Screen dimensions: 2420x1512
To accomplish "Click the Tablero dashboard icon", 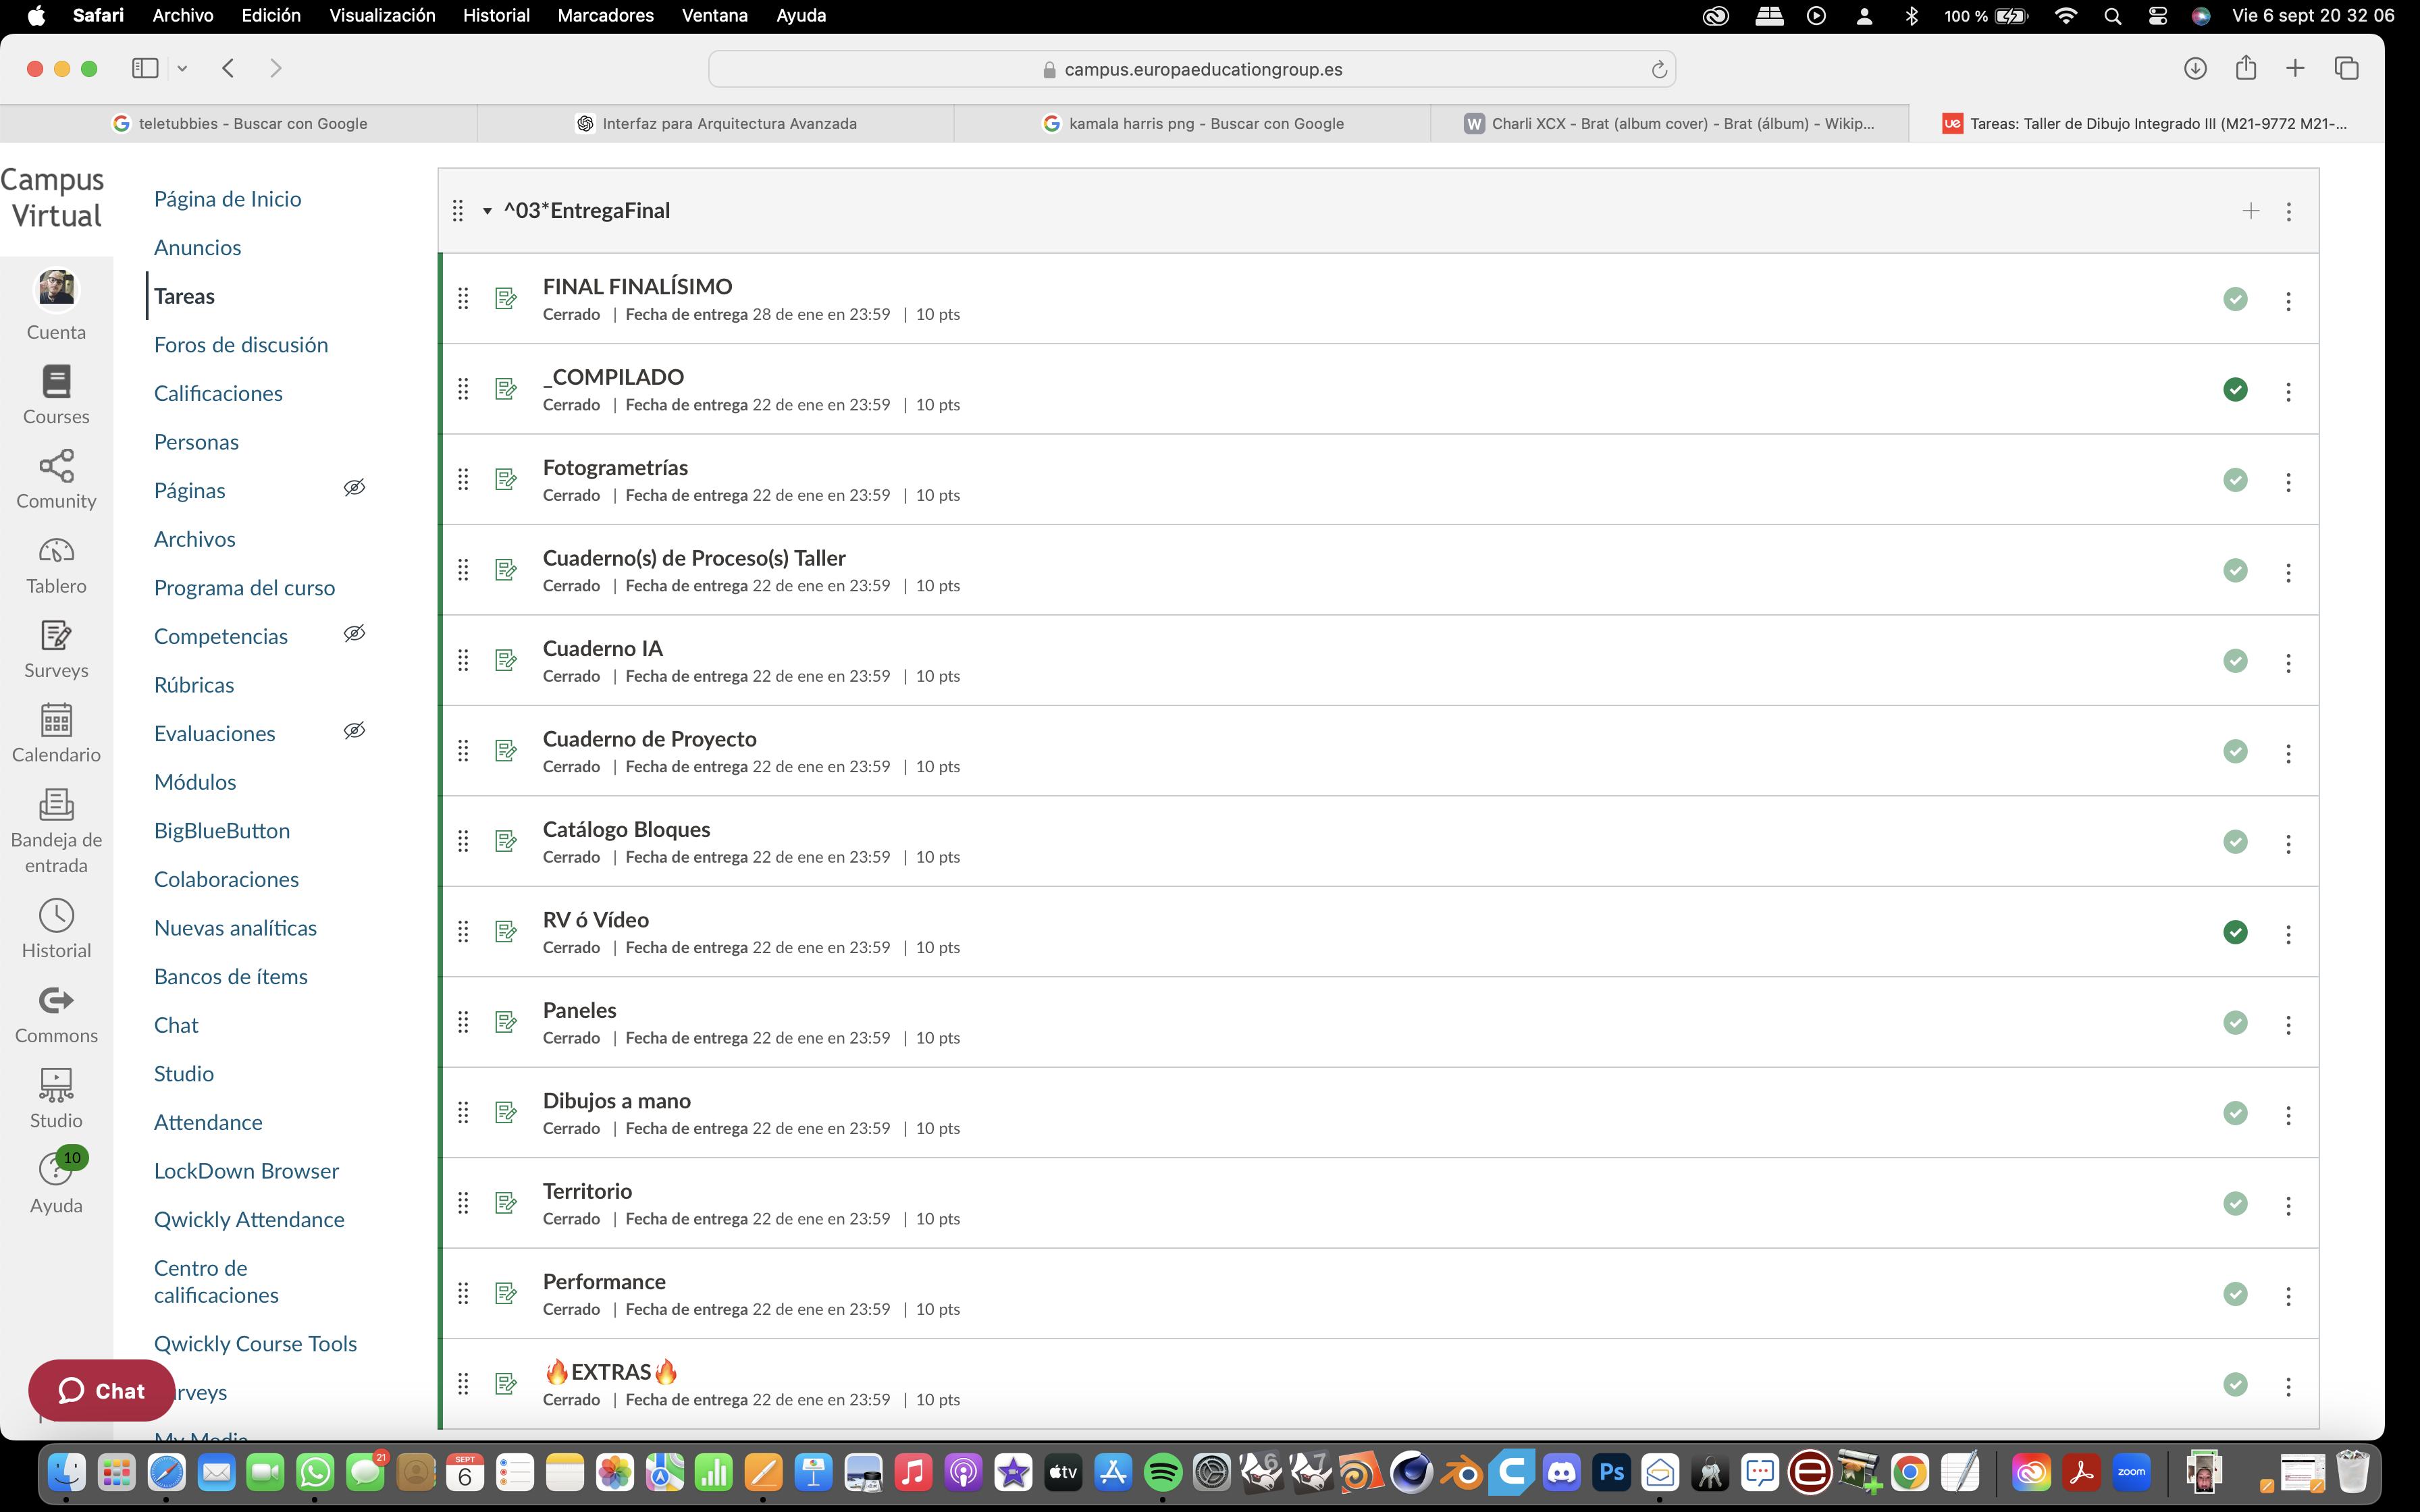I will (56, 551).
